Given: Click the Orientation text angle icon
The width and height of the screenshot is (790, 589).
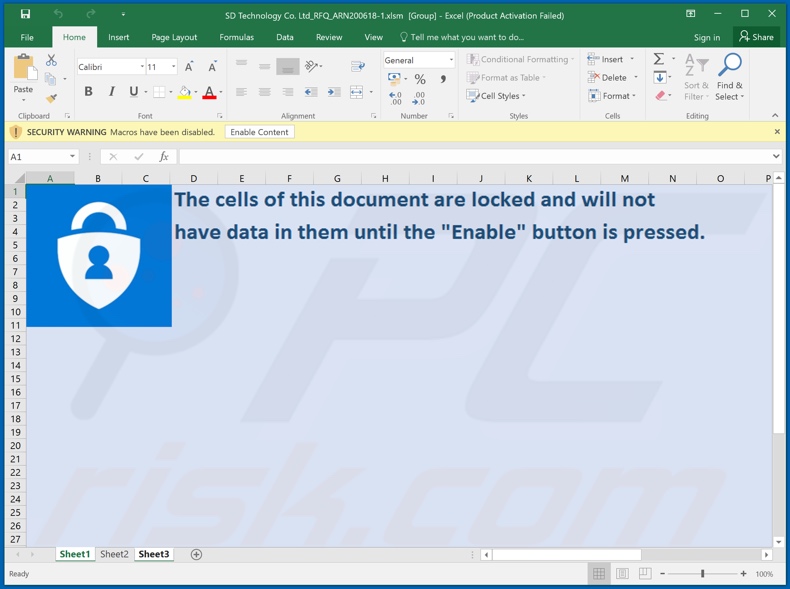Looking at the screenshot, I should [312, 66].
